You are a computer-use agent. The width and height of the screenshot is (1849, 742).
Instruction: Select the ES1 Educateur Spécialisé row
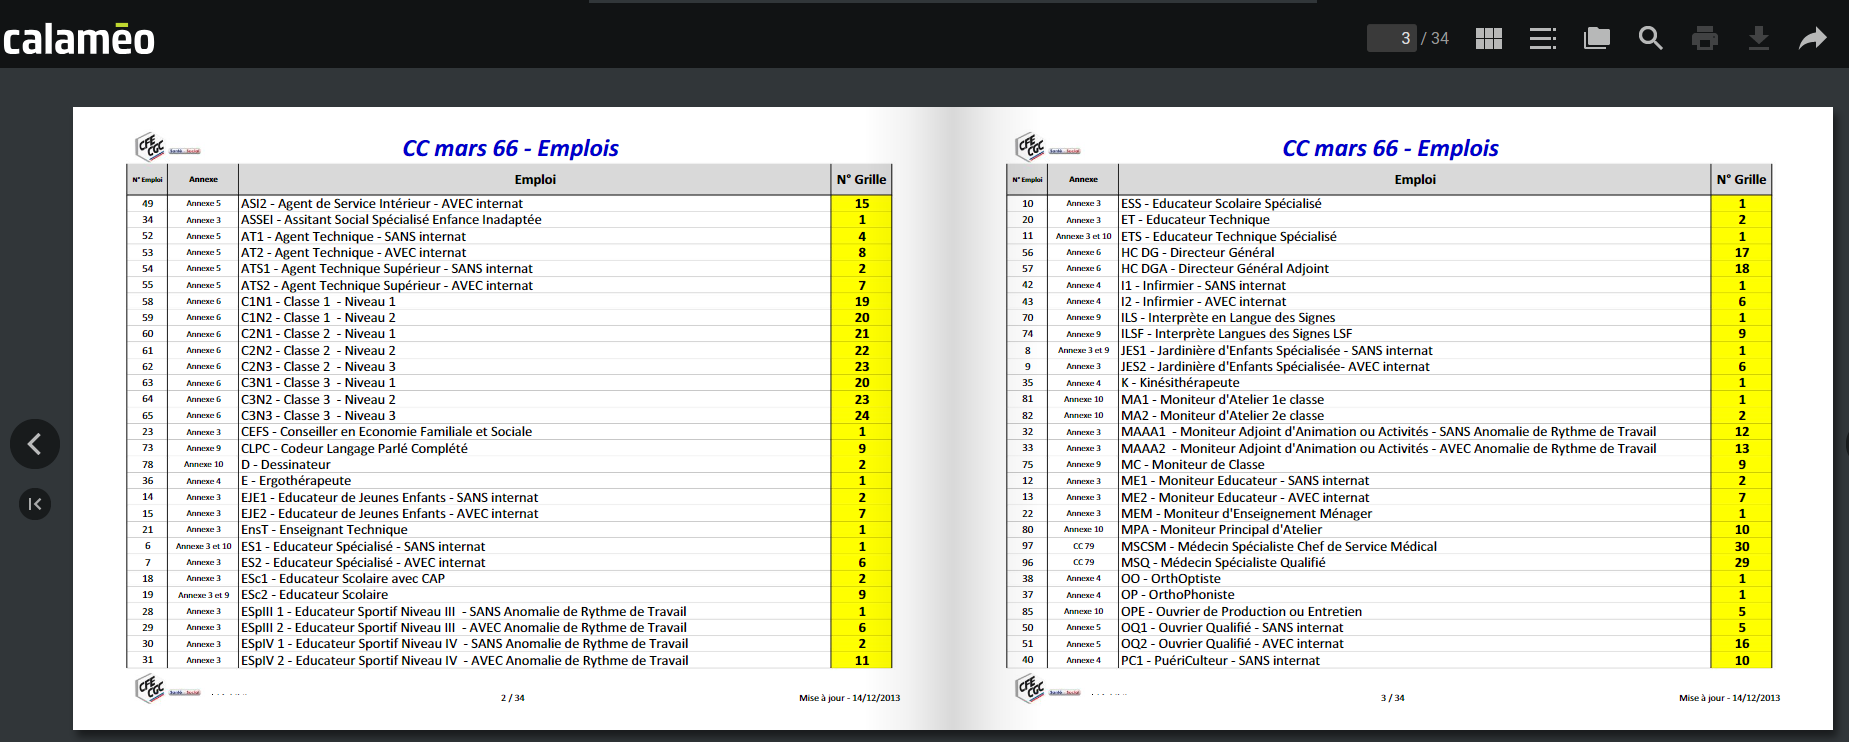509,546
